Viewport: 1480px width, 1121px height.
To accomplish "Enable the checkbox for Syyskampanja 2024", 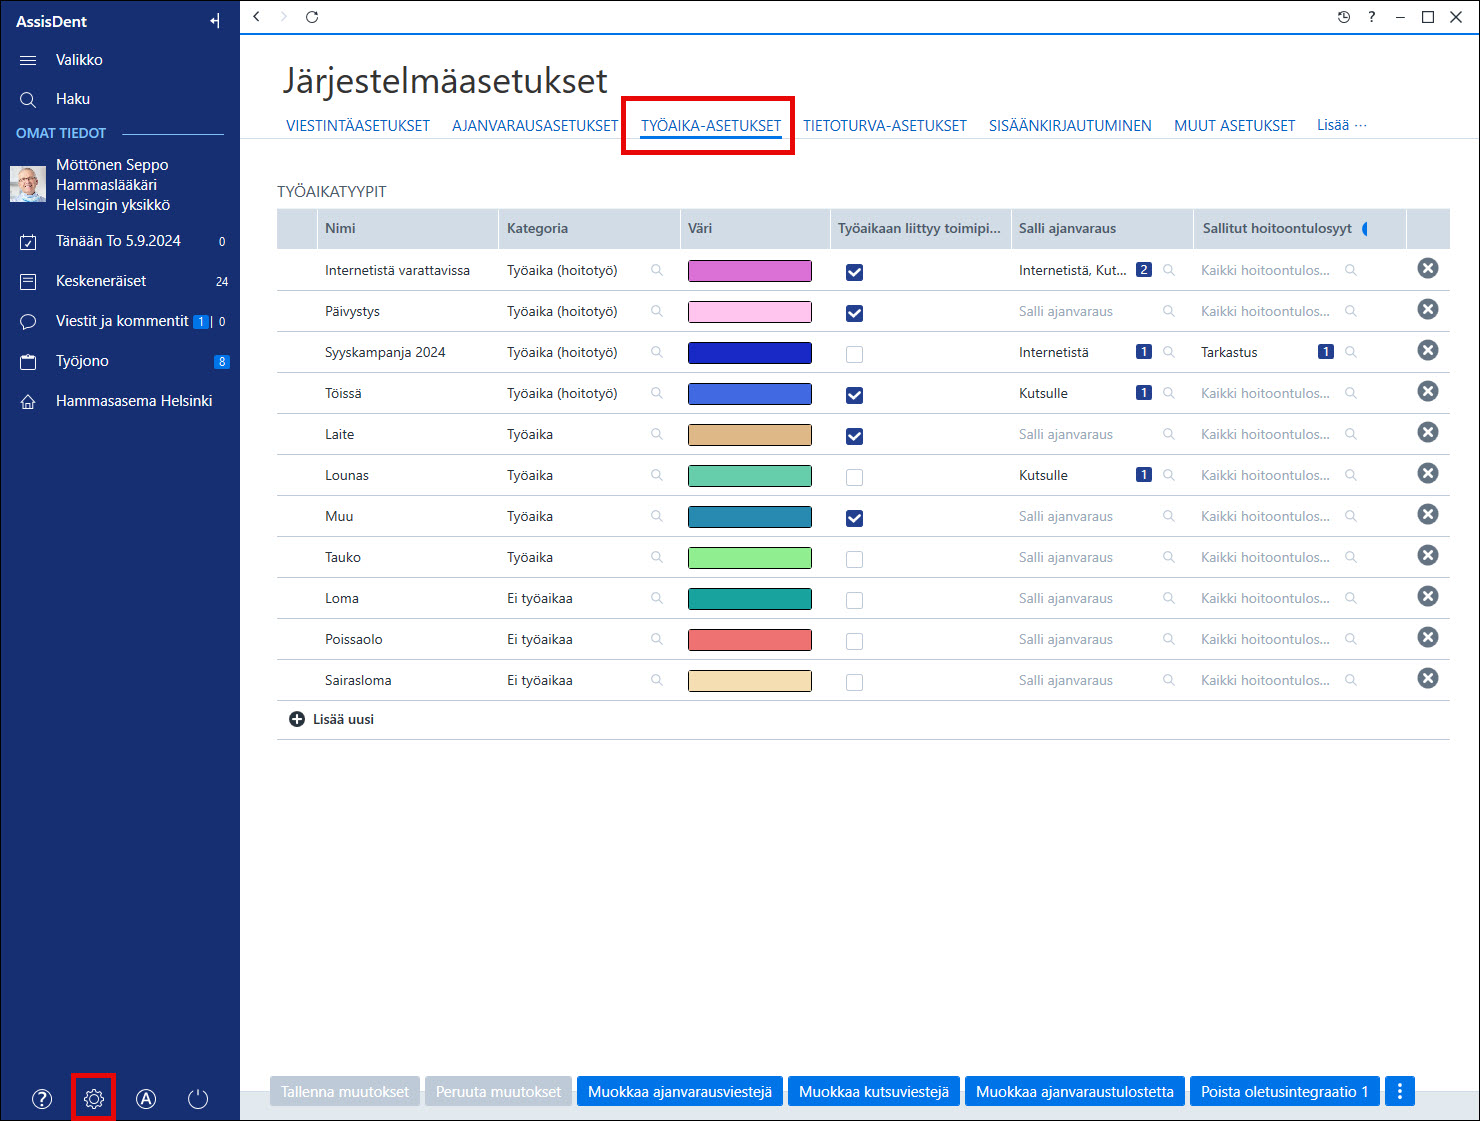I will click(x=854, y=354).
